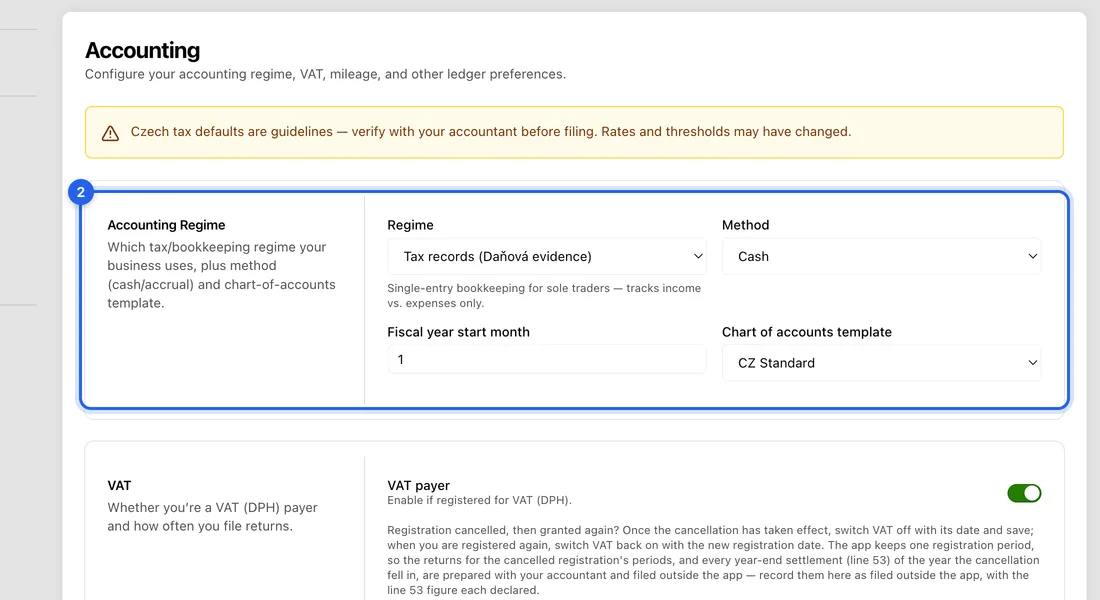Open the Method dropdown set to Cash
This screenshot has width=1100, height=600.
pos(881,256)
